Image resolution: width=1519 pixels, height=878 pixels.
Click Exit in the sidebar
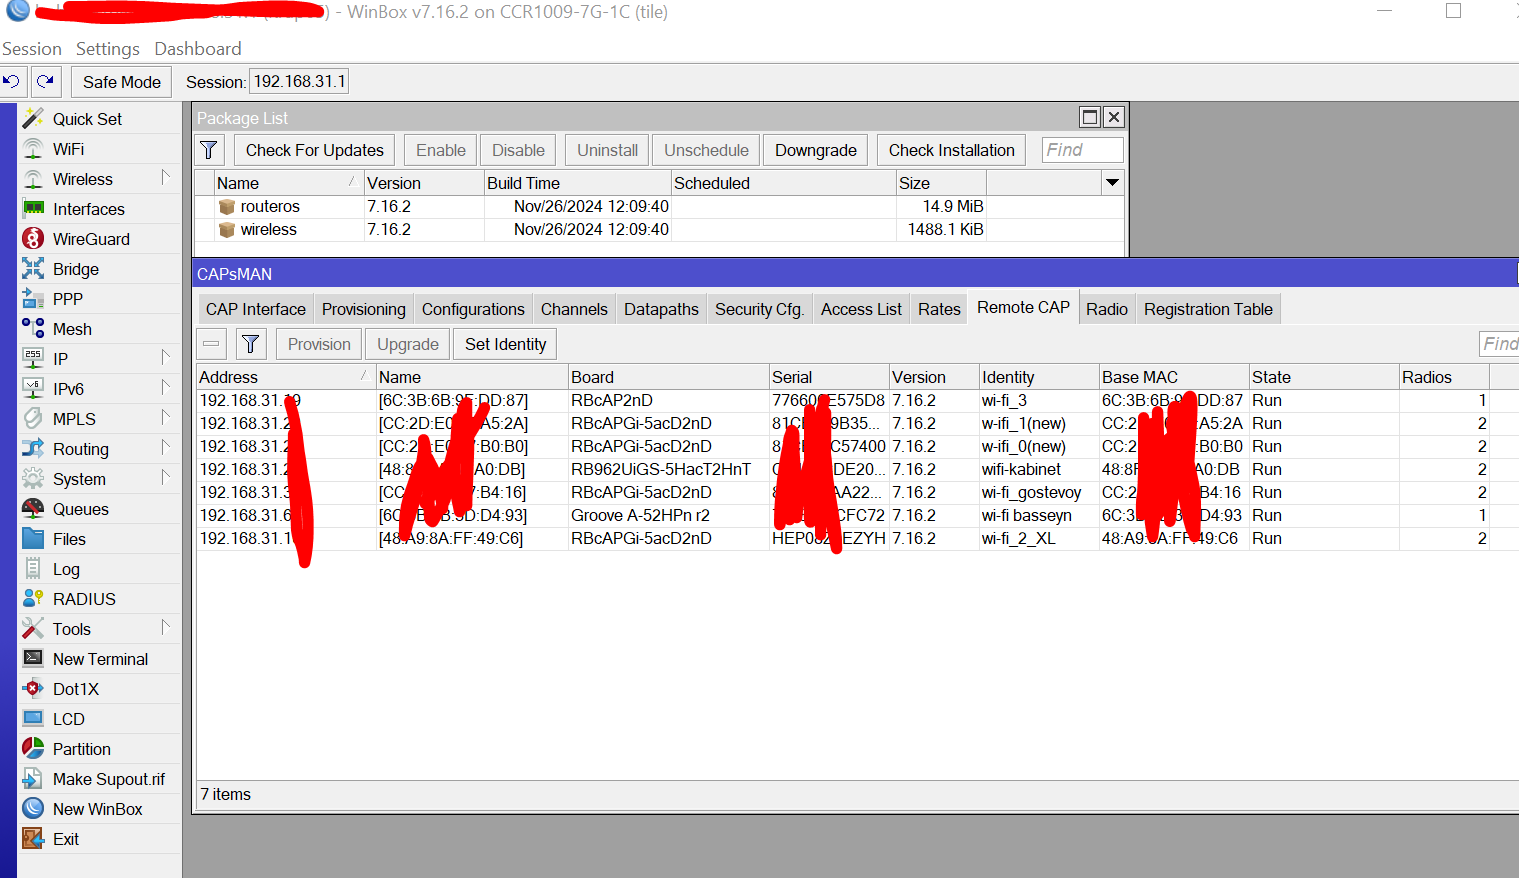pos(66,839)
